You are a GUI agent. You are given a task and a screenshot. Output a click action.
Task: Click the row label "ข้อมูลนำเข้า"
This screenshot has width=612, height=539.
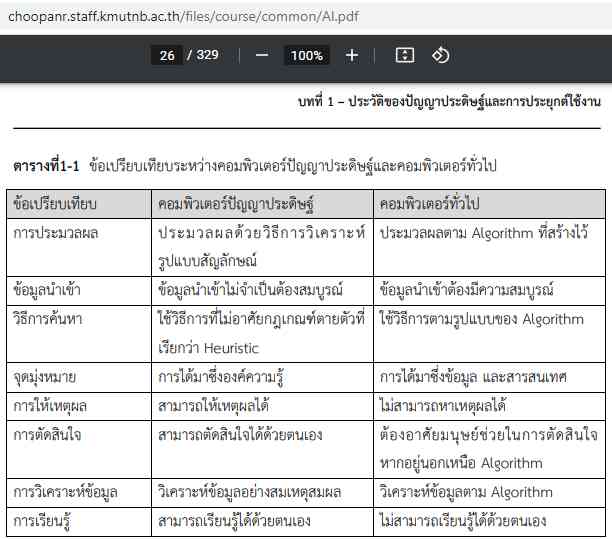(47, 290)
